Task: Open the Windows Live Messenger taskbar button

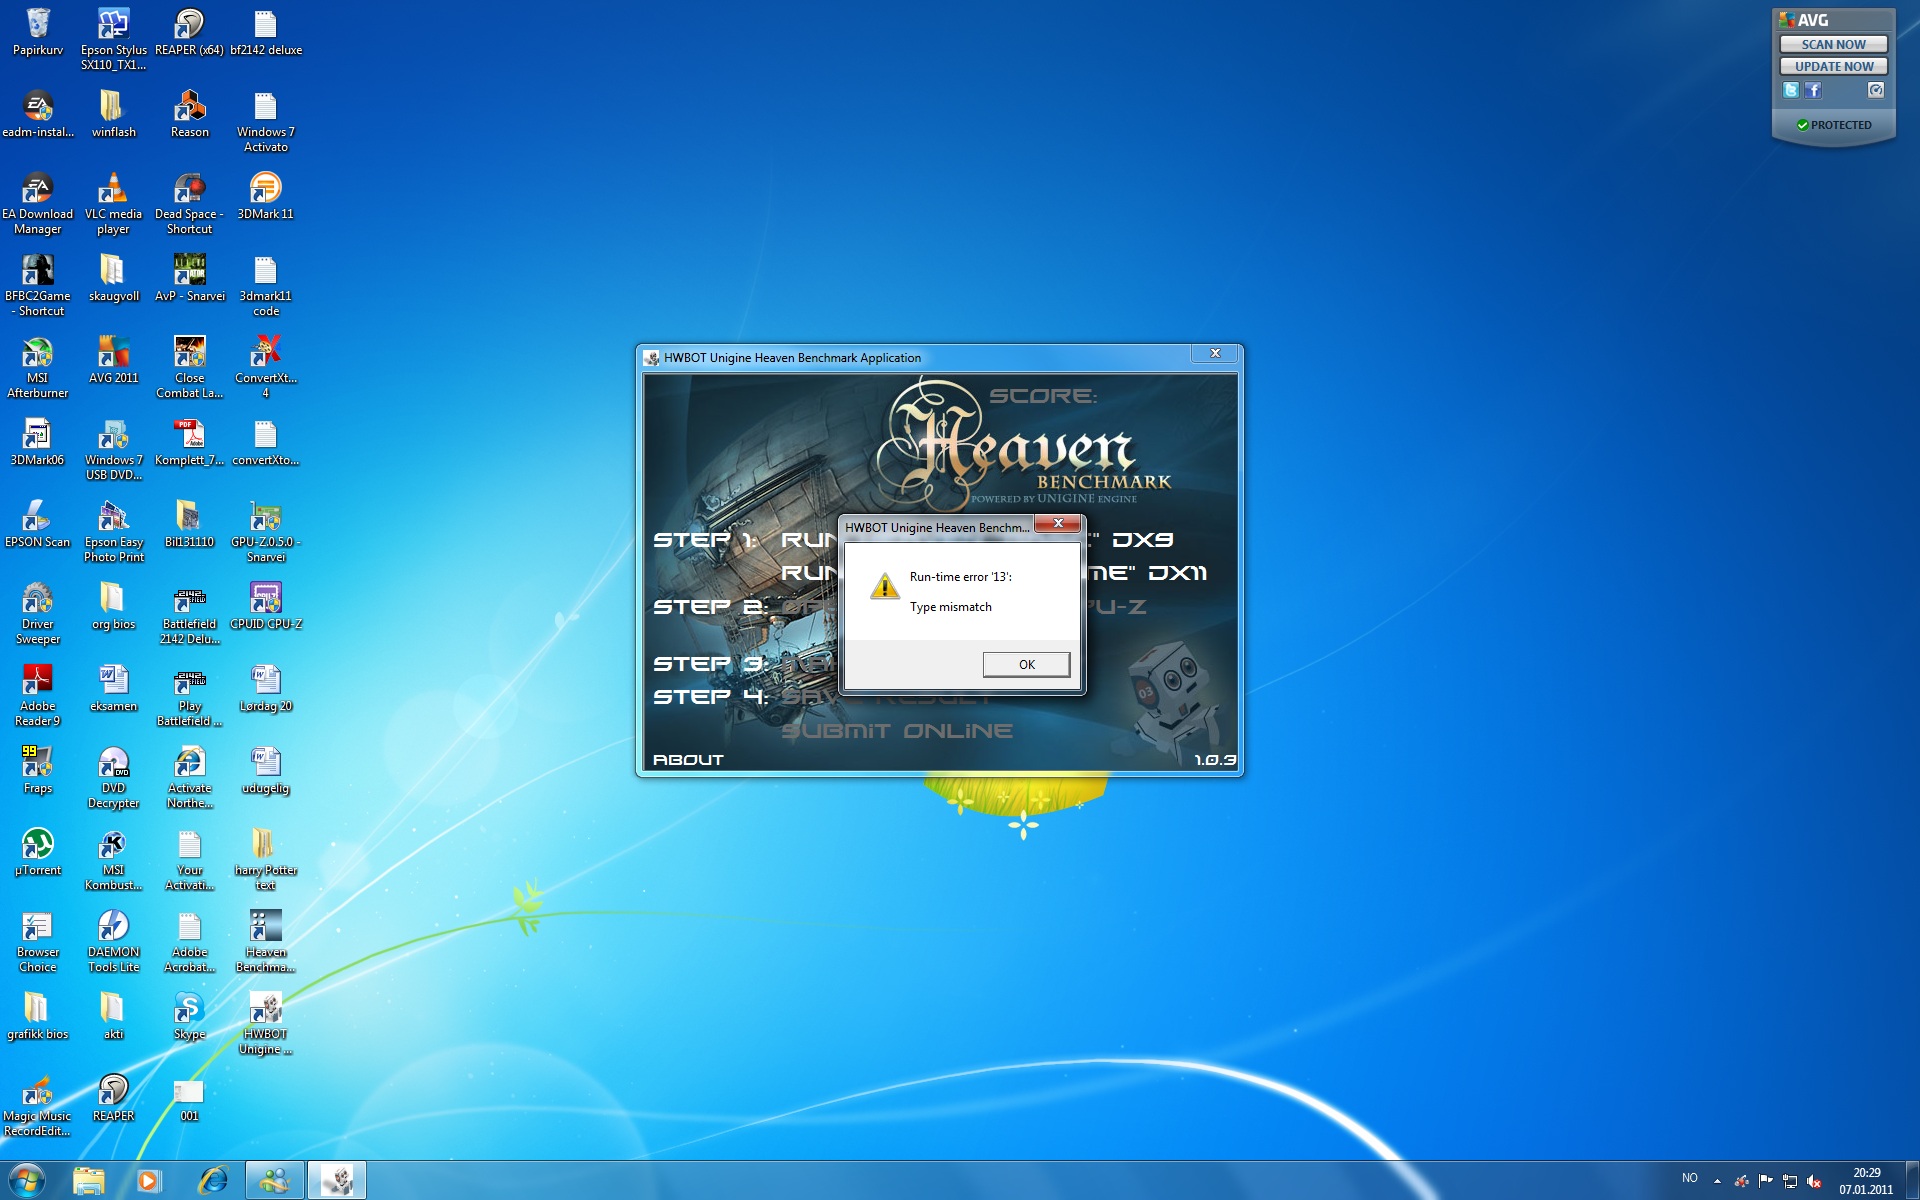Action: click(x=275, y=1180)
